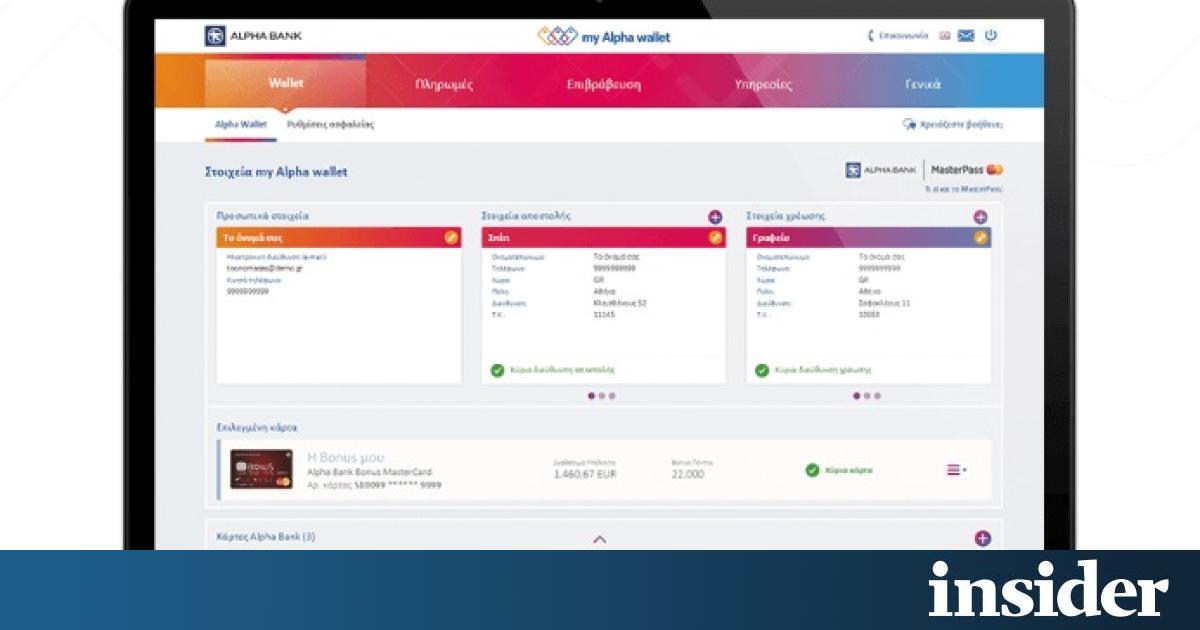This screenshot has width=1200, height=630.
Task: Log out with the power icon
Action: [991, 36]
